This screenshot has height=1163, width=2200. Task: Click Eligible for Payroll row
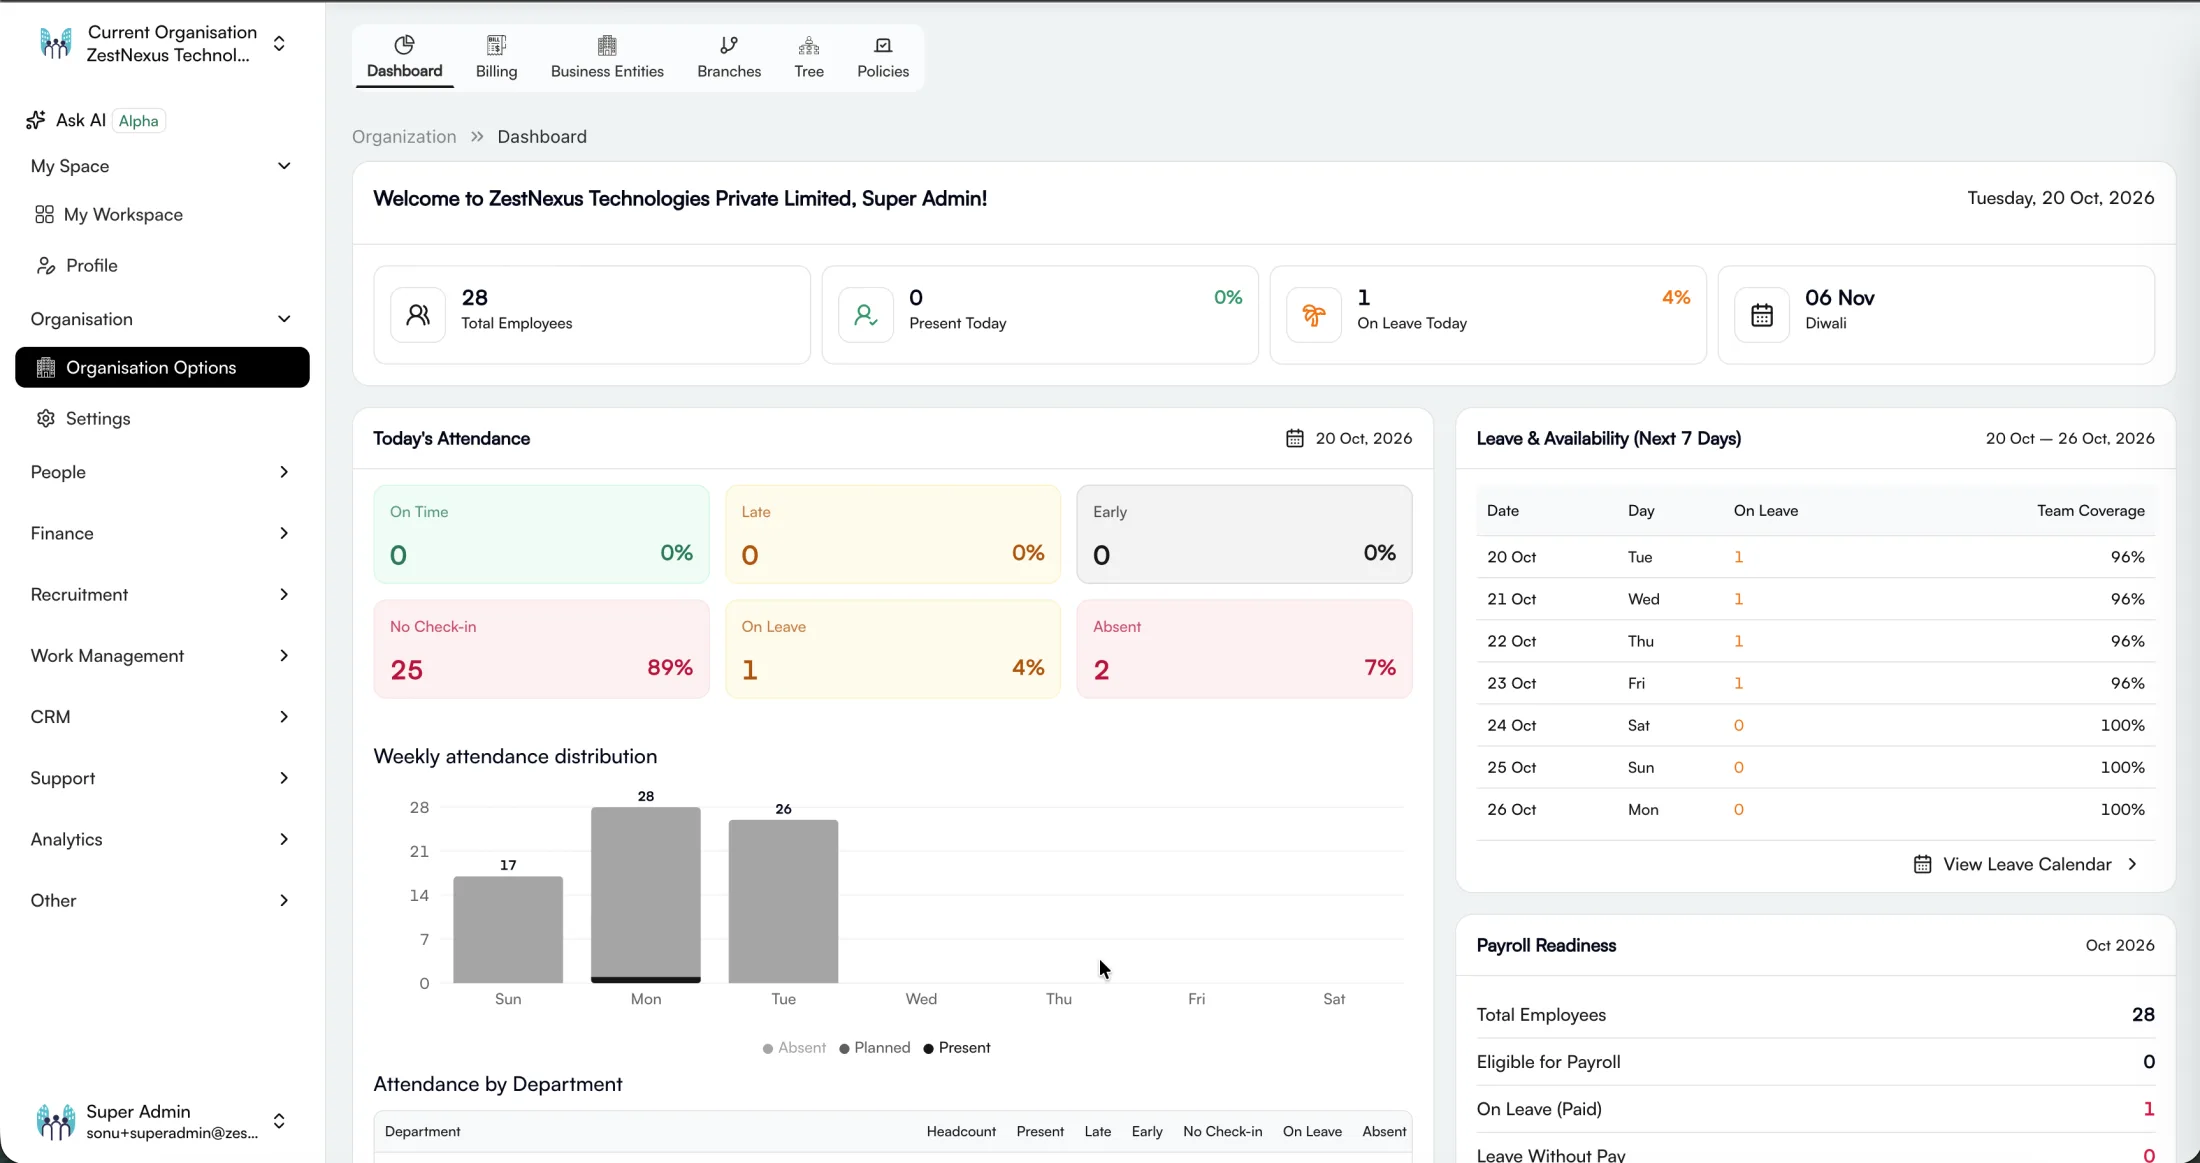1815,1062
